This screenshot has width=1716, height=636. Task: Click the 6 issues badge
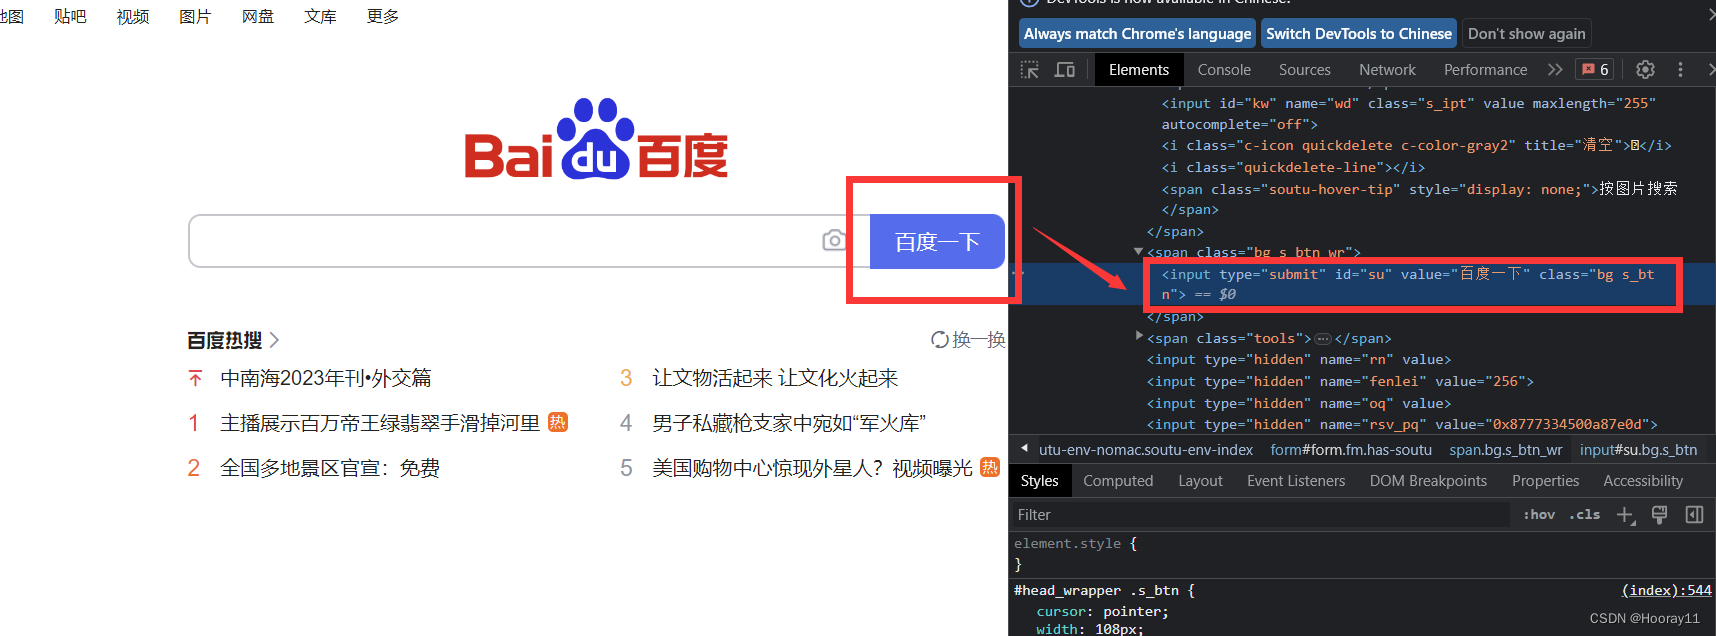coord(1595,69)
